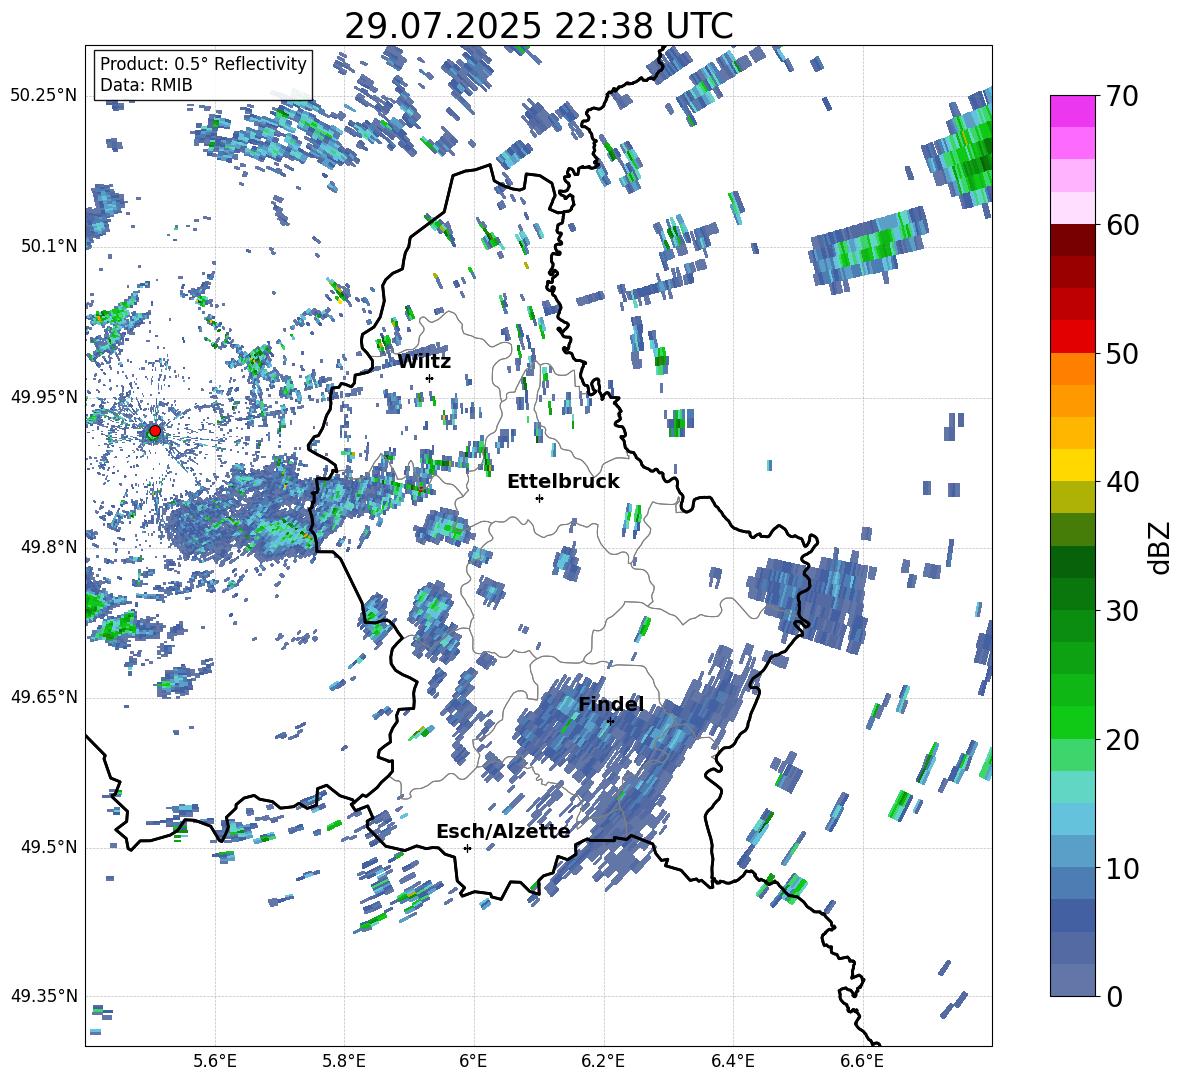Click the colorbar tick value 70
The height and width of the screenshot is (1081, 1184).
[1122, 96]
